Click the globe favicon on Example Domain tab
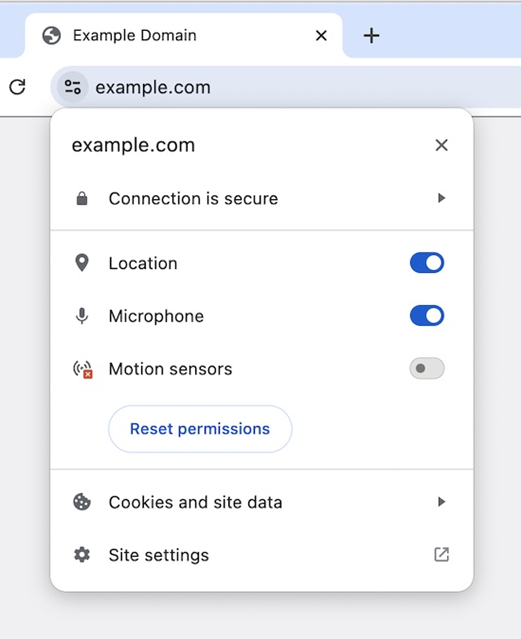 tap(52, 35)
